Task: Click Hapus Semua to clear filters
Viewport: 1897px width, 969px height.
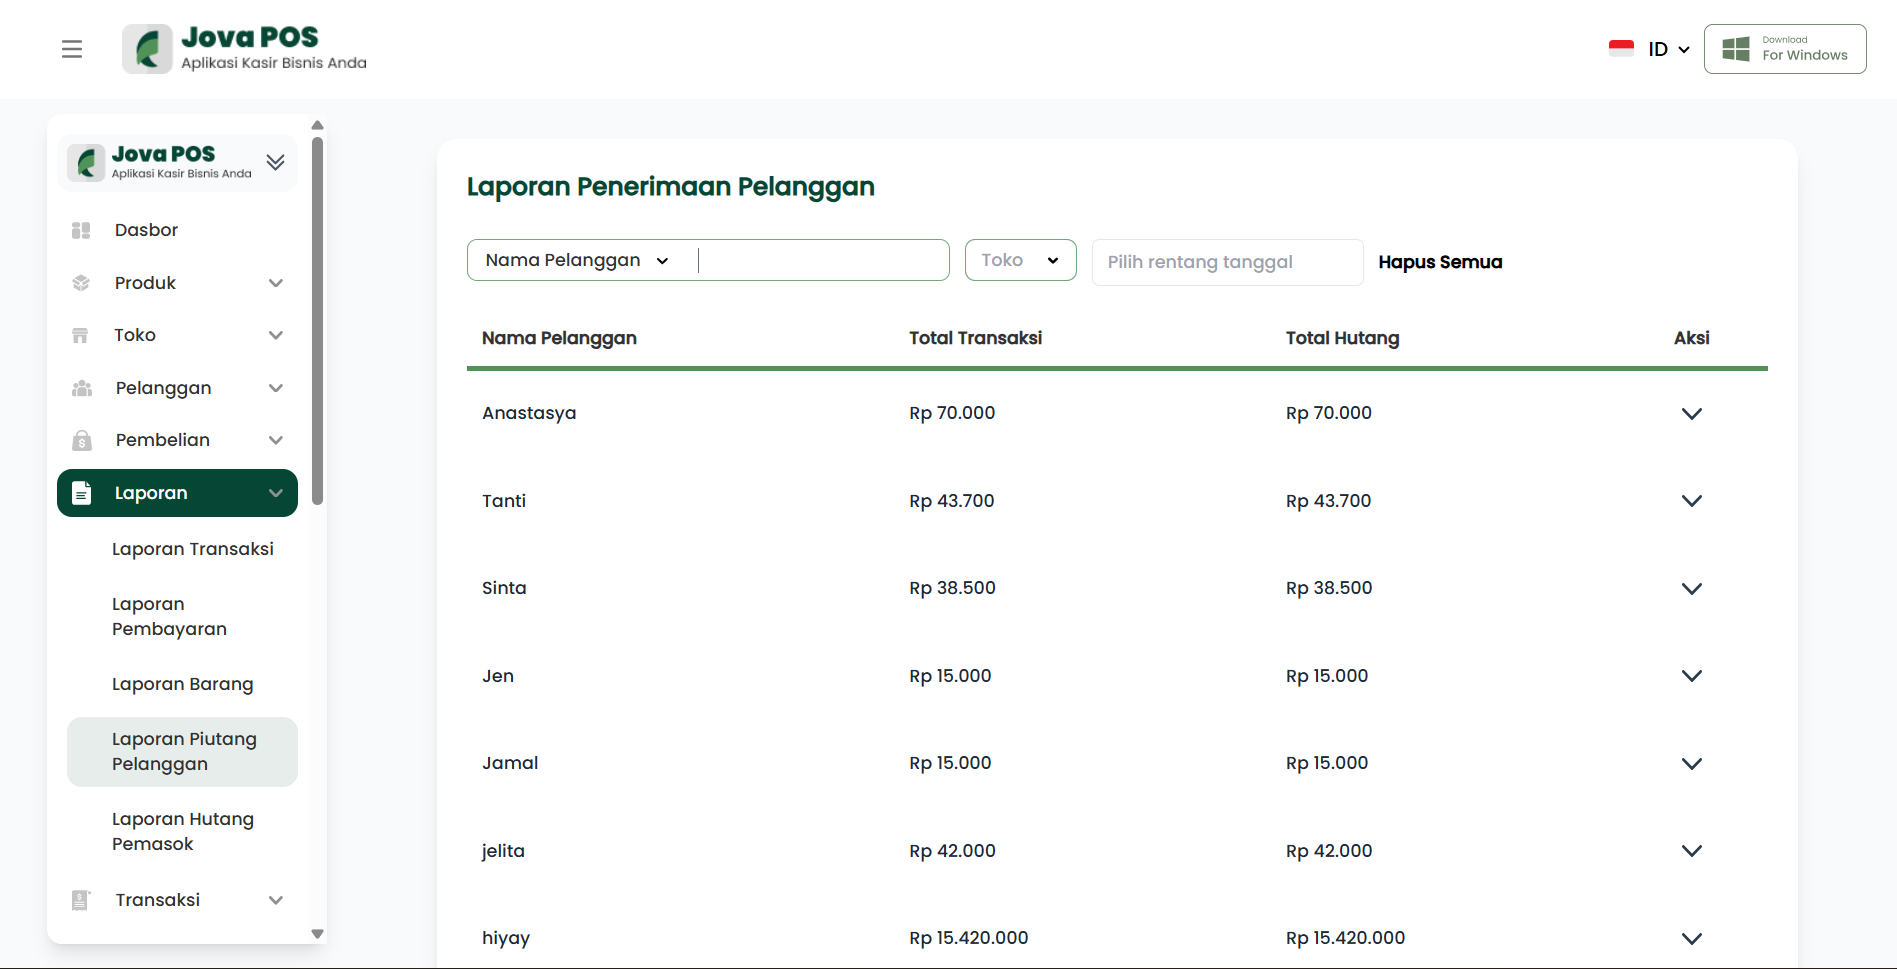Action: pyautogui.click(x=1440, y=262)
